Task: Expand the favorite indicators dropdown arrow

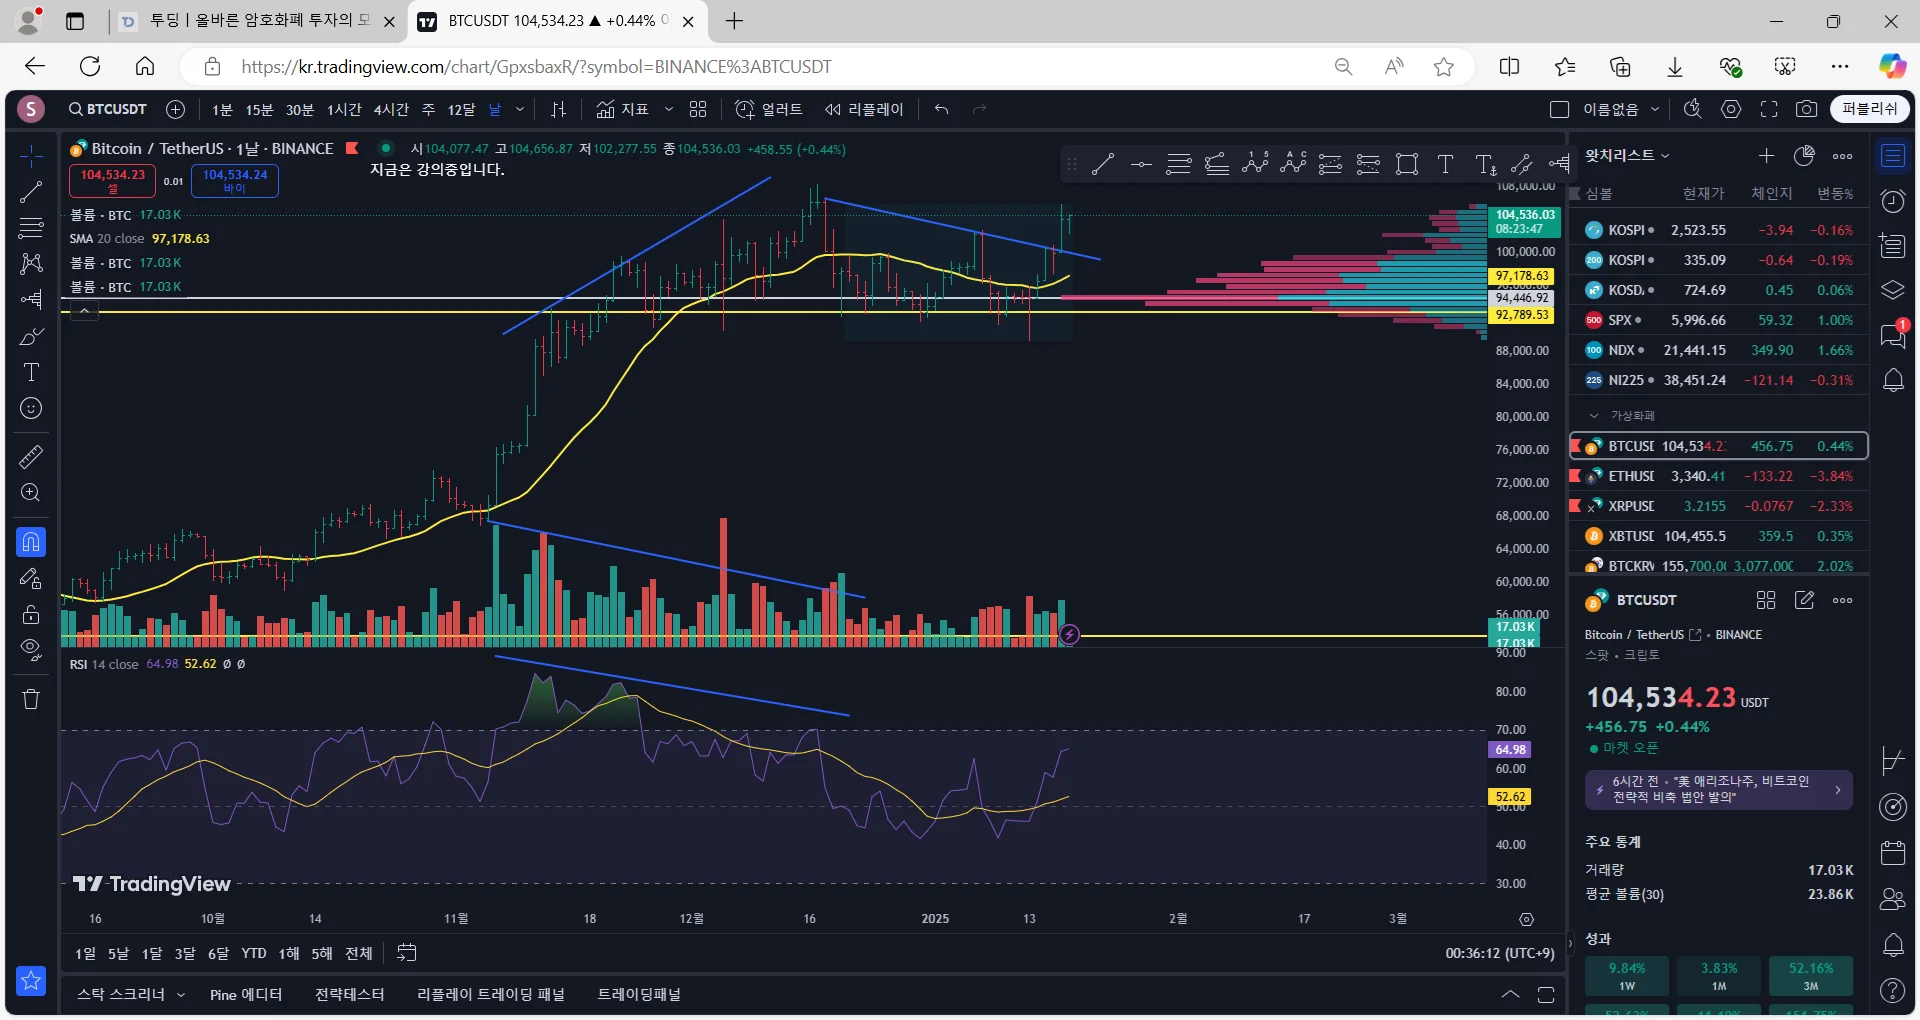Action: coord(669,109)
